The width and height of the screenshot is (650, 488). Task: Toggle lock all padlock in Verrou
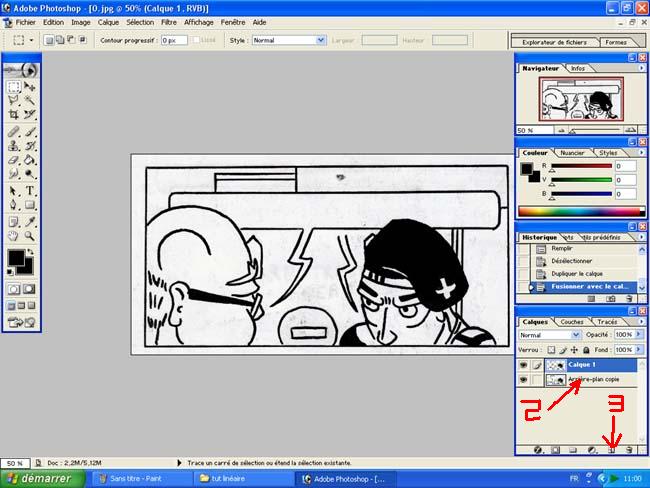point(586,350)
